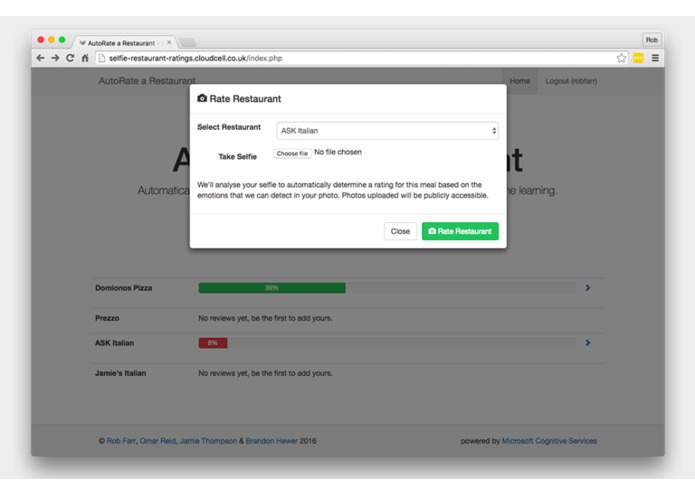Image resolution: width=695 pixels, height=494 pixels.
Task: Click 'No file chosen' text
Action: [x=338, y=152]
